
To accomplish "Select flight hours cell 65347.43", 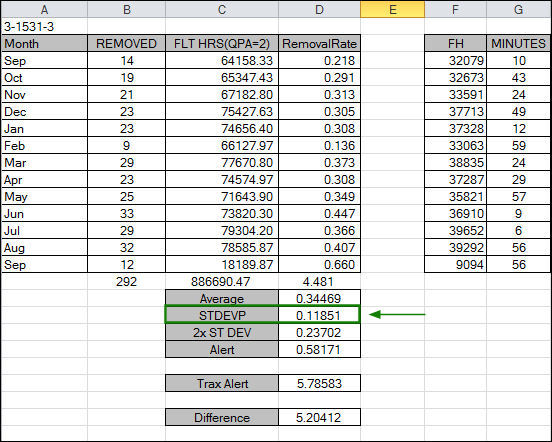I will [x=222, y=77].
